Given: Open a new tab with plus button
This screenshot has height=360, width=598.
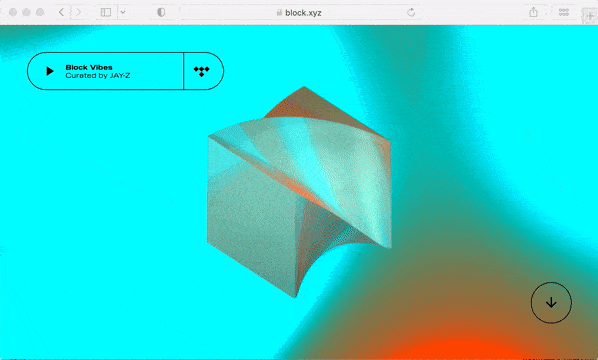Looking at the screenshot, I should click(x=590, y=16).
